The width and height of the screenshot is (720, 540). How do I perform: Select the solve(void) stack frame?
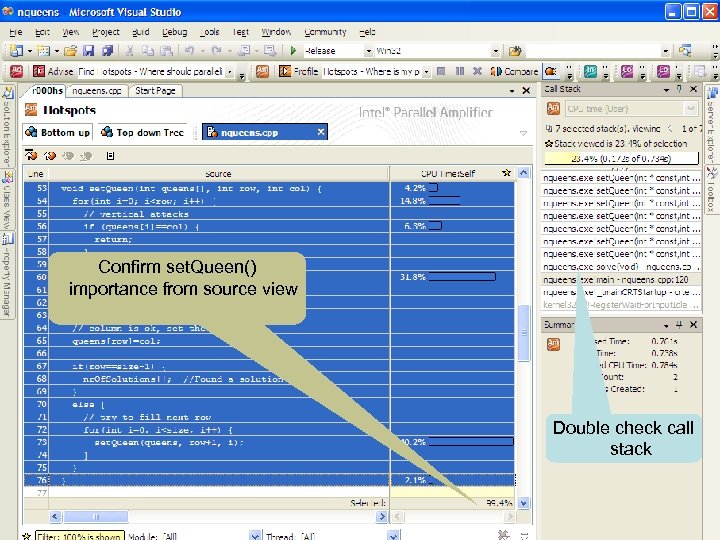pos(622,267)
